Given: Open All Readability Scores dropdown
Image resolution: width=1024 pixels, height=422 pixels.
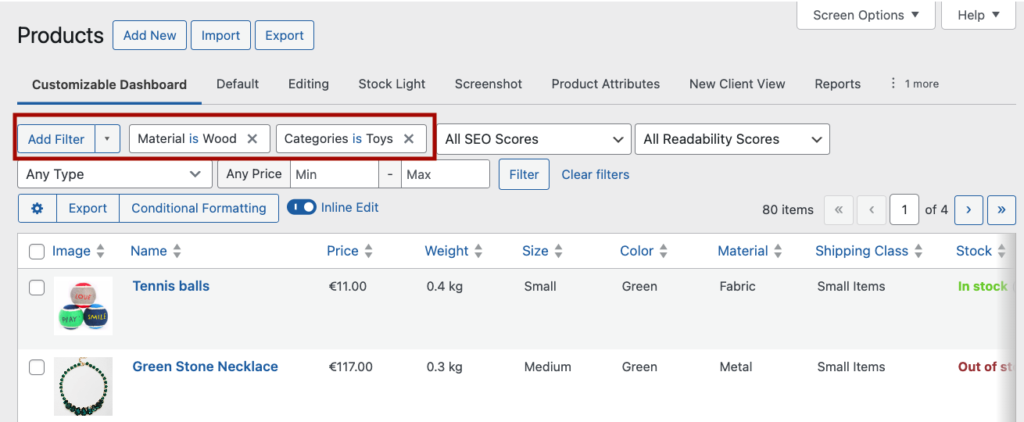Looking at the screenshot, I should [732, 139].
